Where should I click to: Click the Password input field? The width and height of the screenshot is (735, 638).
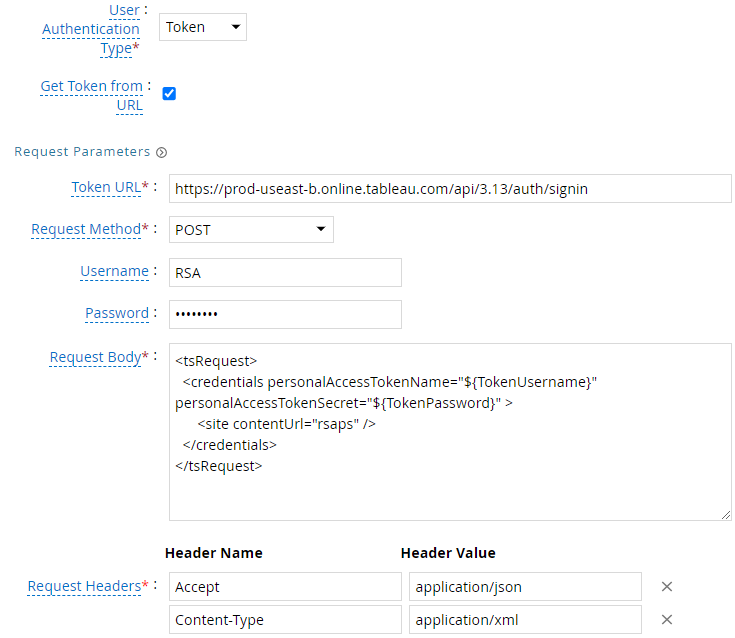point(285,314)
